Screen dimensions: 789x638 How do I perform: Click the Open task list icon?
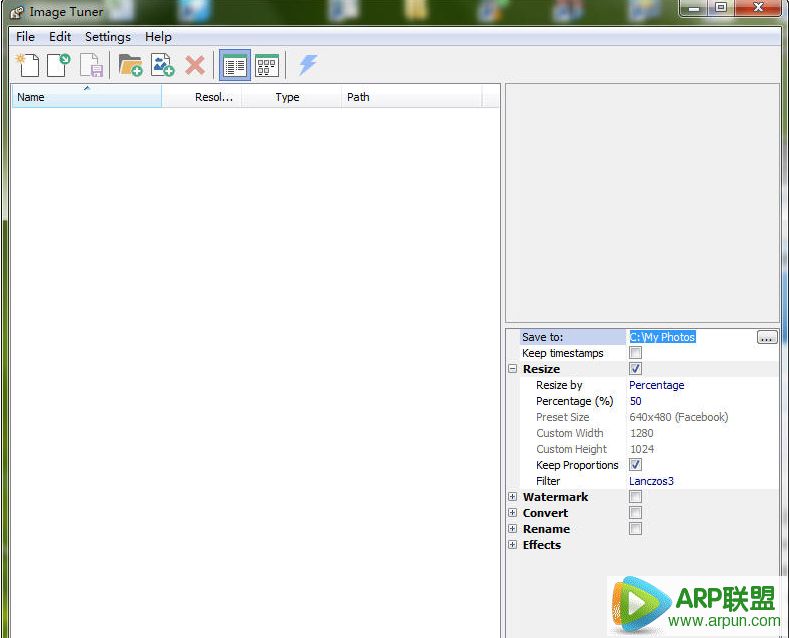[59, 65]
